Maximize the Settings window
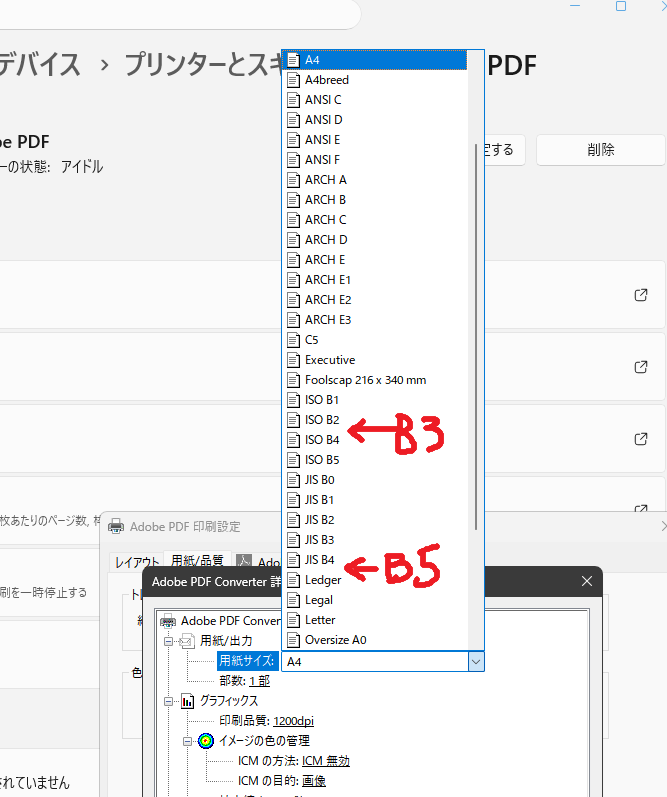 621,6
